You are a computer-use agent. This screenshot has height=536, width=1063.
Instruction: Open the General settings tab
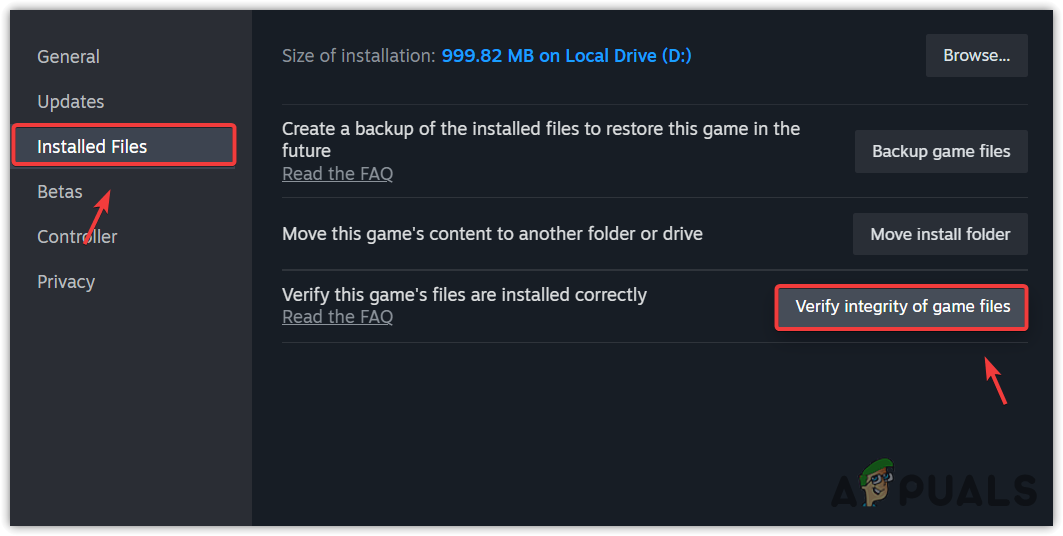[68, 57]
